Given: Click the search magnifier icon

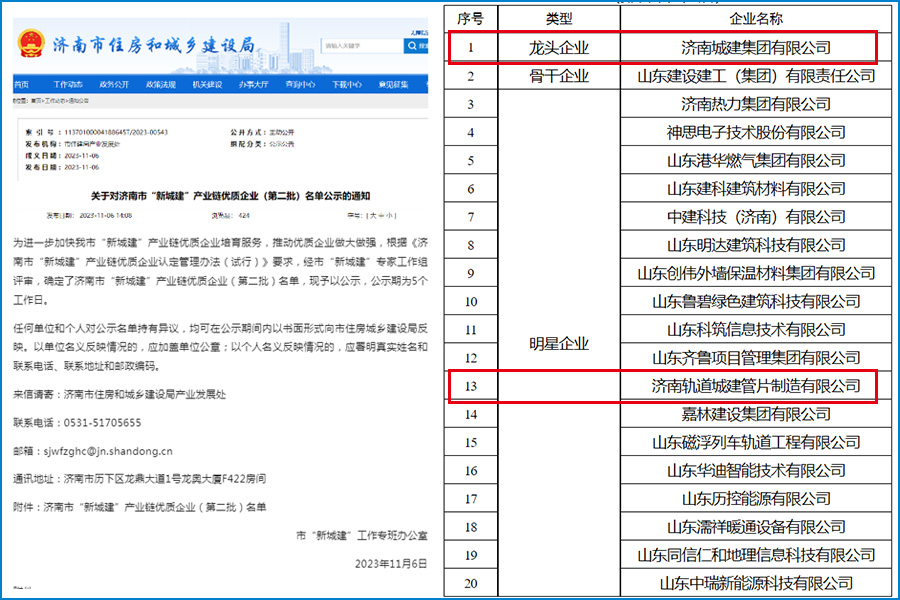Looking at the screenshot, I should 412,45.
